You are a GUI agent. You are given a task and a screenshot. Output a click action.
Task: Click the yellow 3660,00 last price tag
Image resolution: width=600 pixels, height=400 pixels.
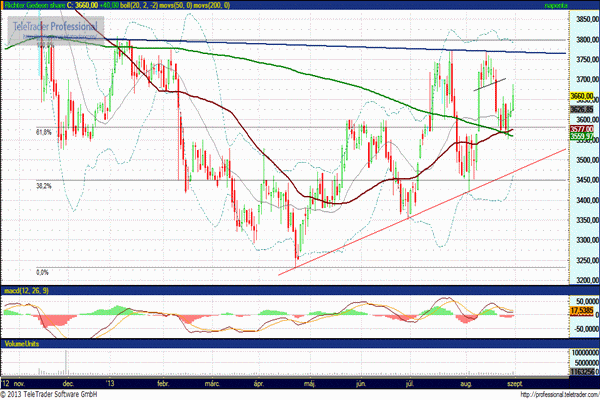(582, 95)
